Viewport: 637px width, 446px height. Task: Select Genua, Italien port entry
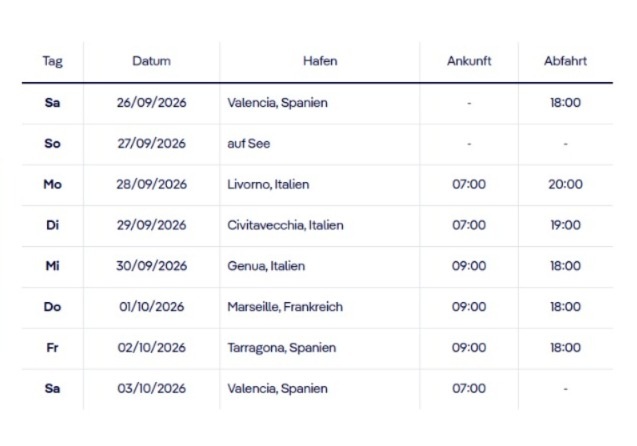click(x=266, y=266)
